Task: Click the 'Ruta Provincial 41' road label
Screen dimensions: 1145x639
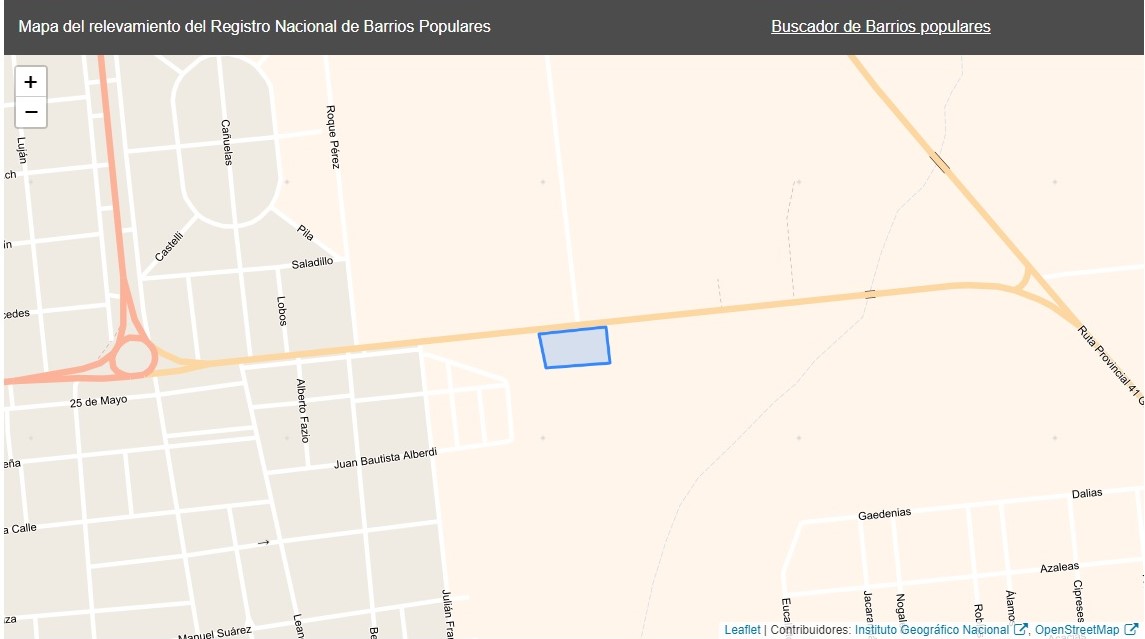Action: 1108,363
